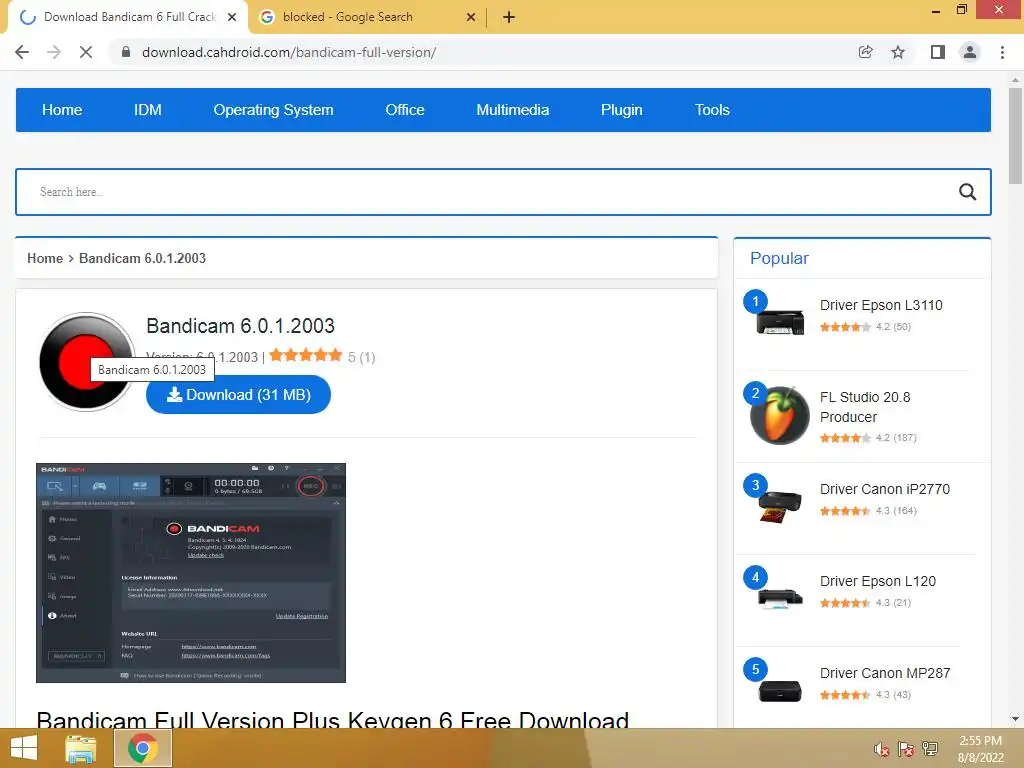Go back using the browser back arrow

tap(22, 52)
